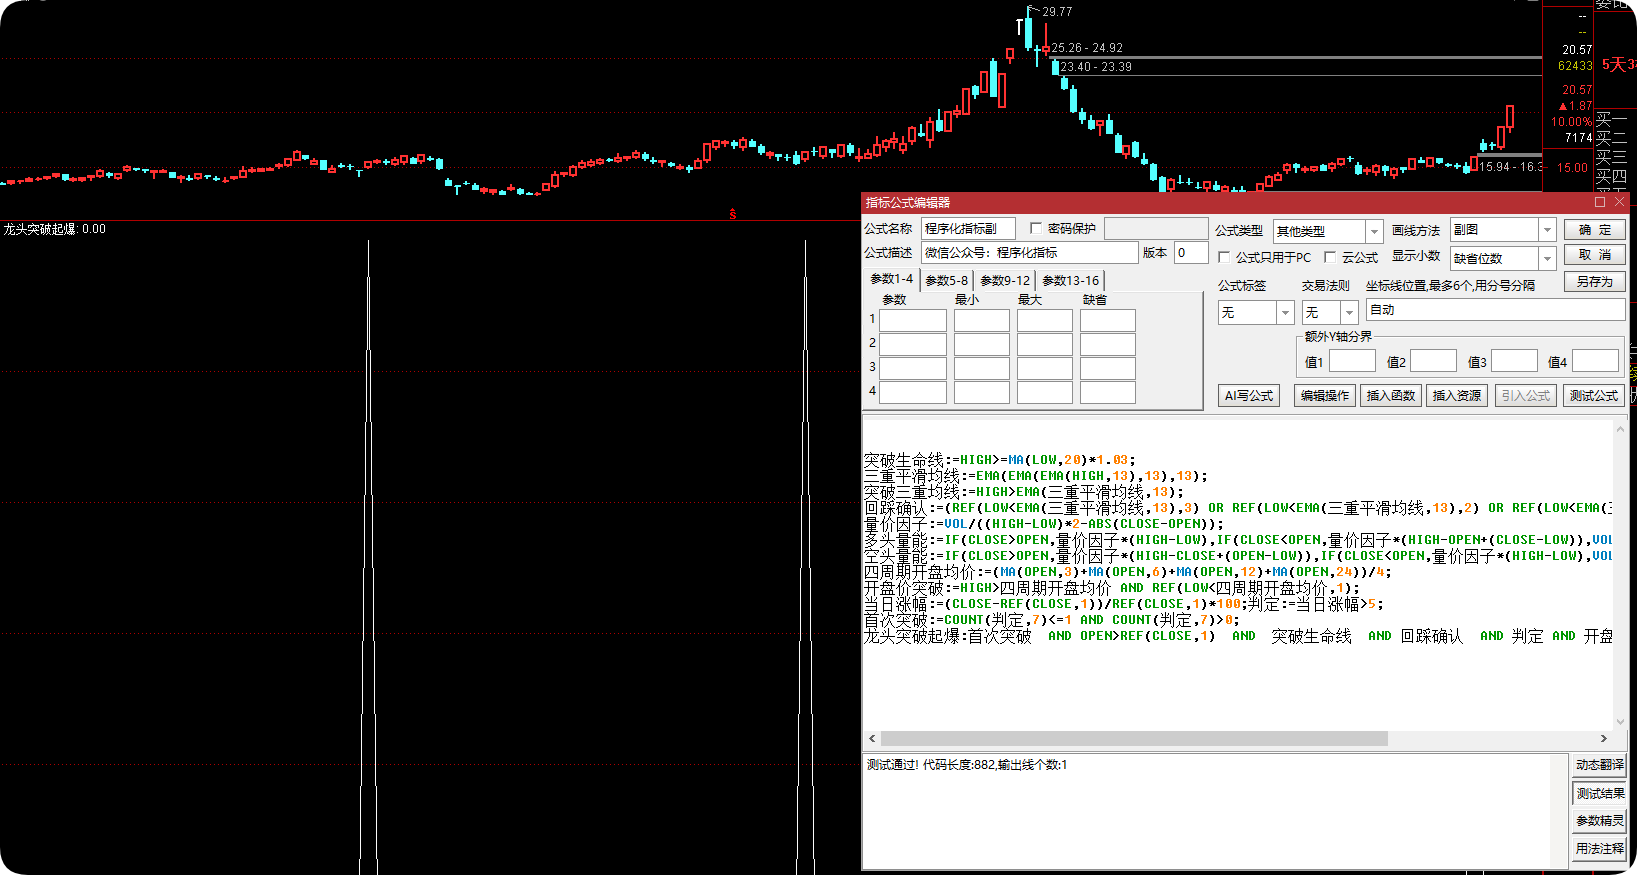The image size is (1637, 875).
Task: Close the 指标公式编辑器 dialog
Action: pyautogui.click(x=1619, y=202)
